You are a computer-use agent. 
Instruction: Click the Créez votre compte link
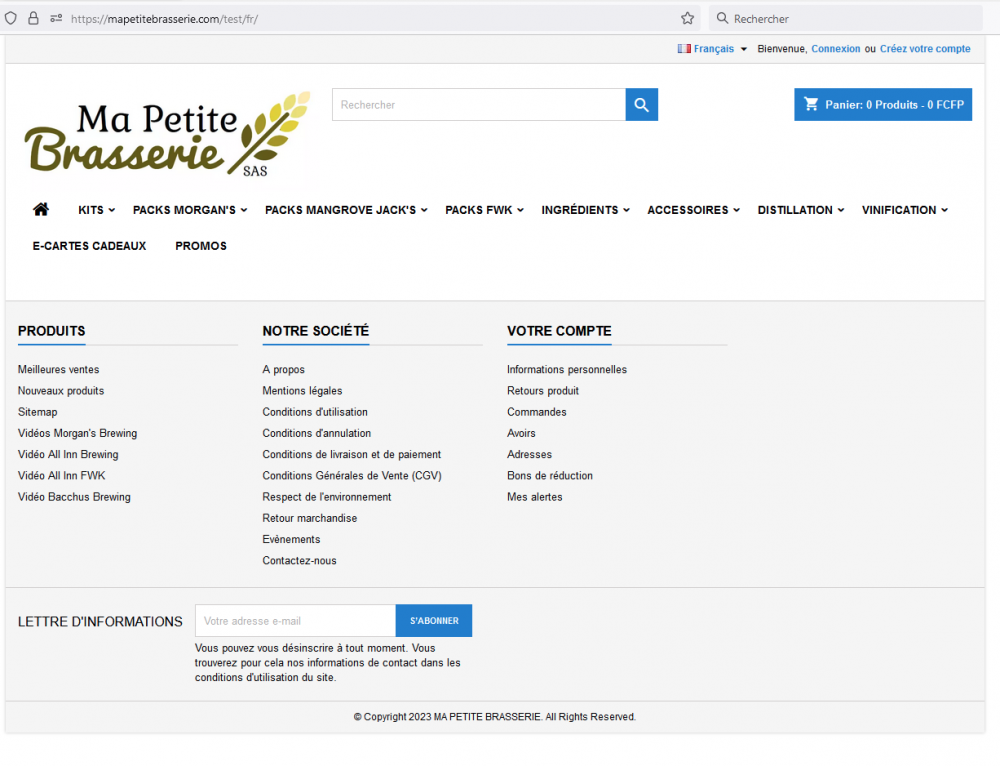click(925, 48)
